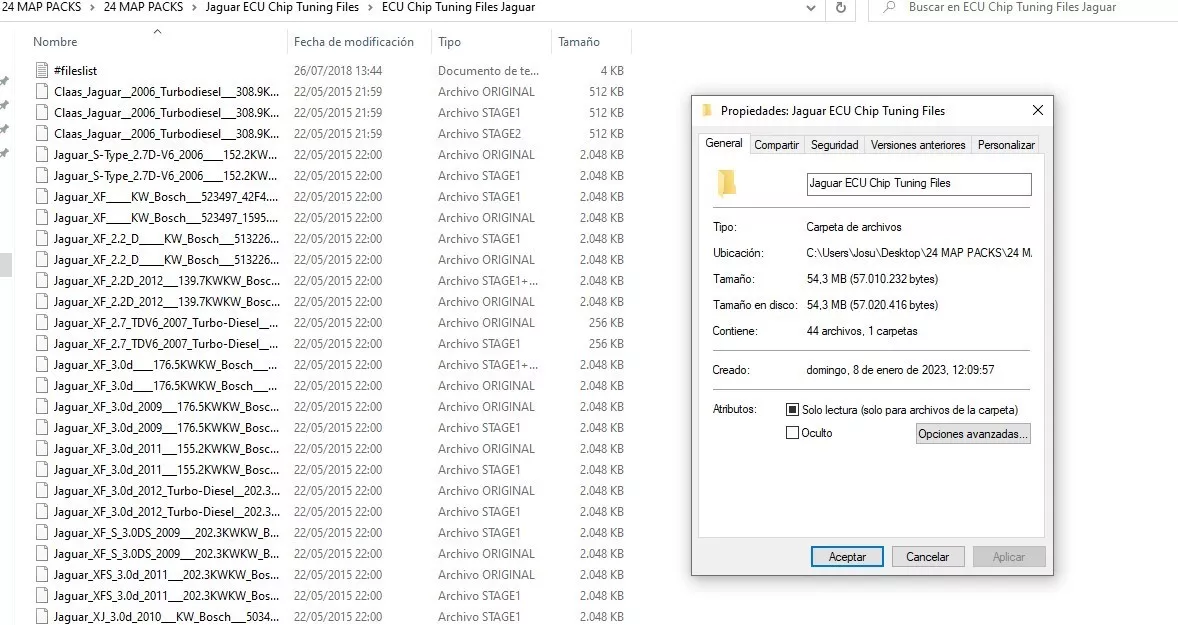
Task: Click the 'Documento de te...' type cell
Action: pos(488,71)
